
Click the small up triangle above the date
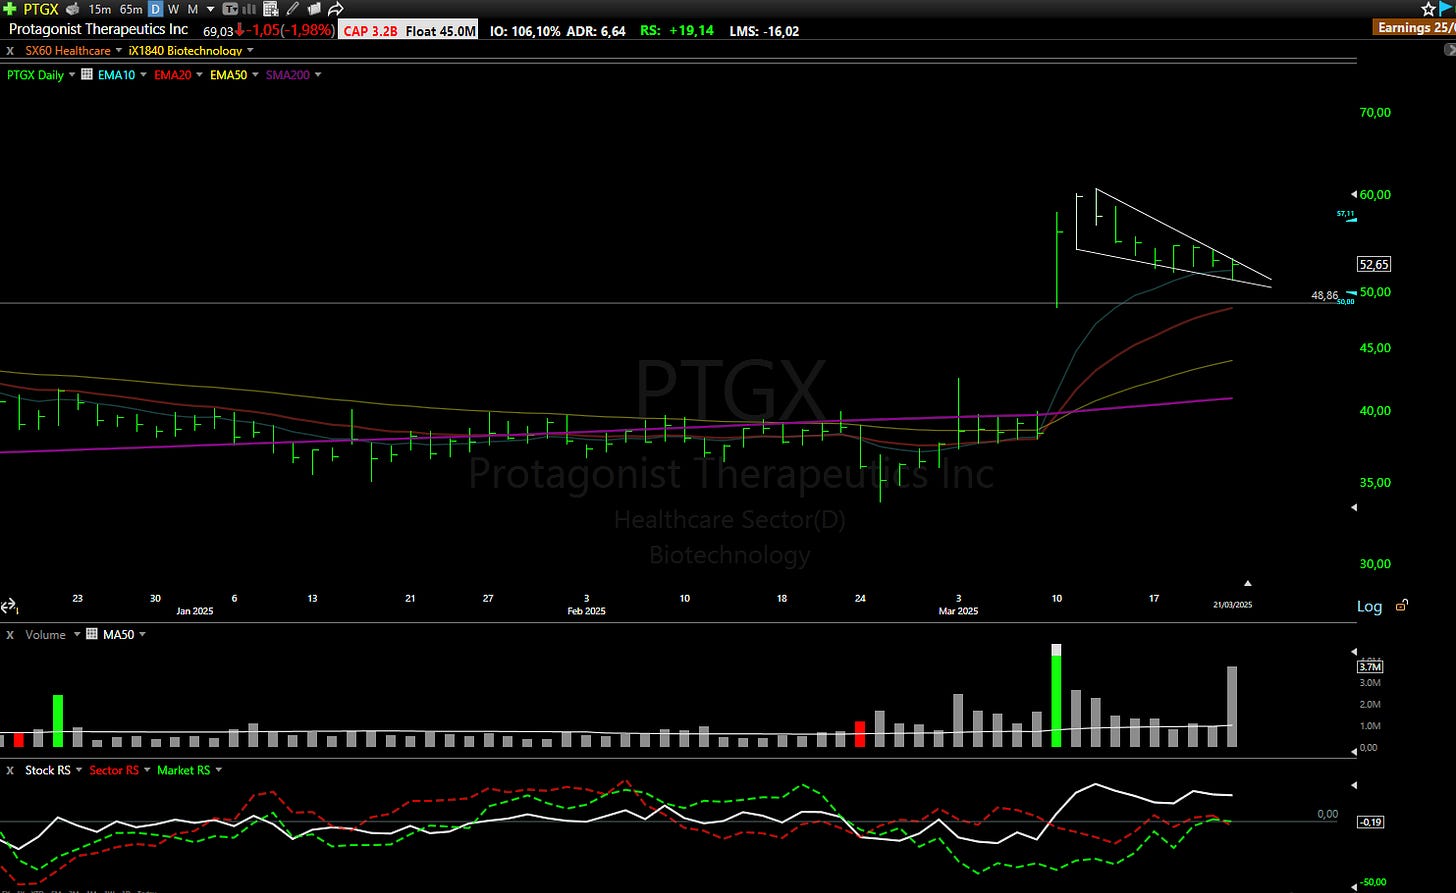click(x=1247, y=583)
